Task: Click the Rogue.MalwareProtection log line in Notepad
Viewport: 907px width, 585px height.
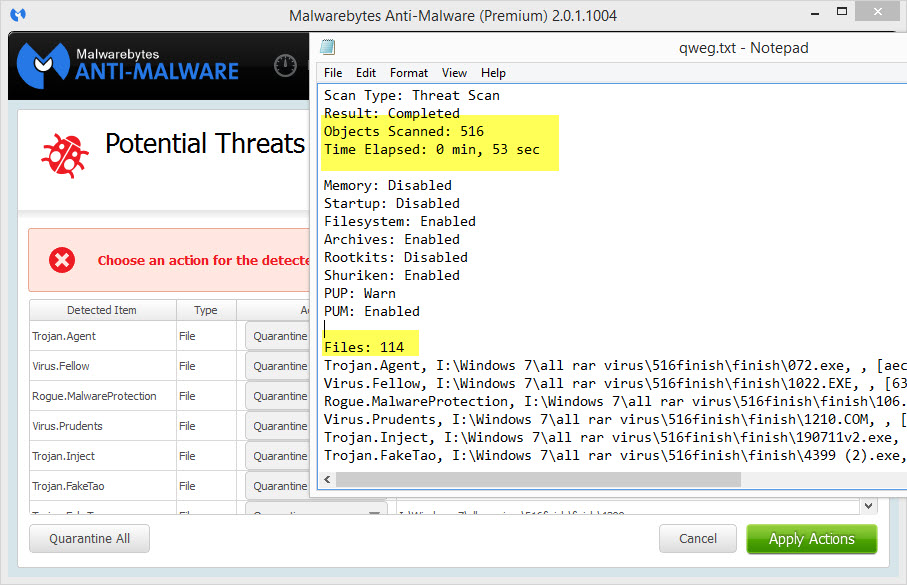Action: coord(615,401)
